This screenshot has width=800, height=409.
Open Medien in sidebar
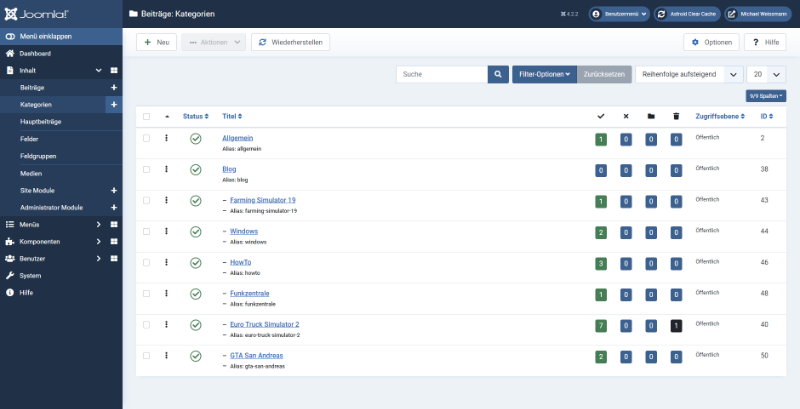point(31,173)
